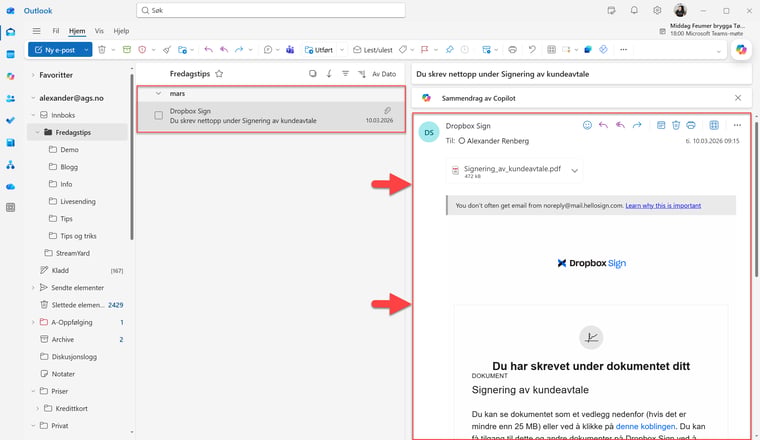Click Learn why this is important link
The image size is (760, 440).
point(663,205)
